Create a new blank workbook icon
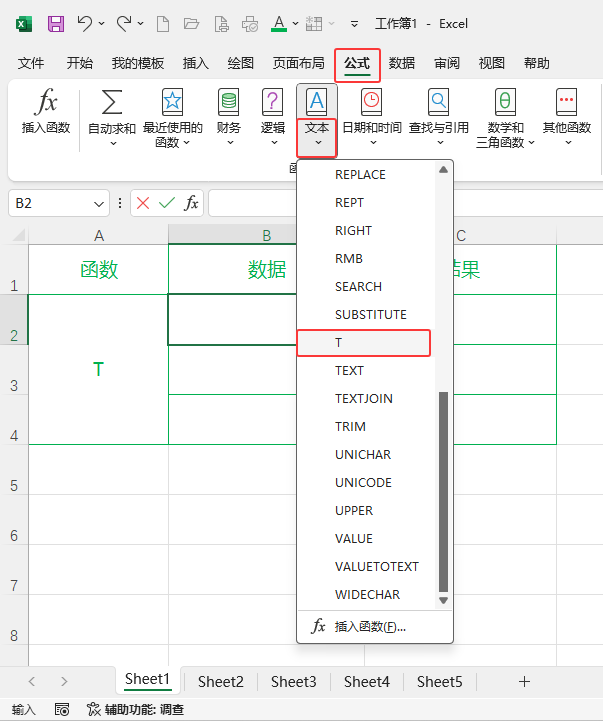The width and height of the screenshot is (603, 721). coord(163,23)
